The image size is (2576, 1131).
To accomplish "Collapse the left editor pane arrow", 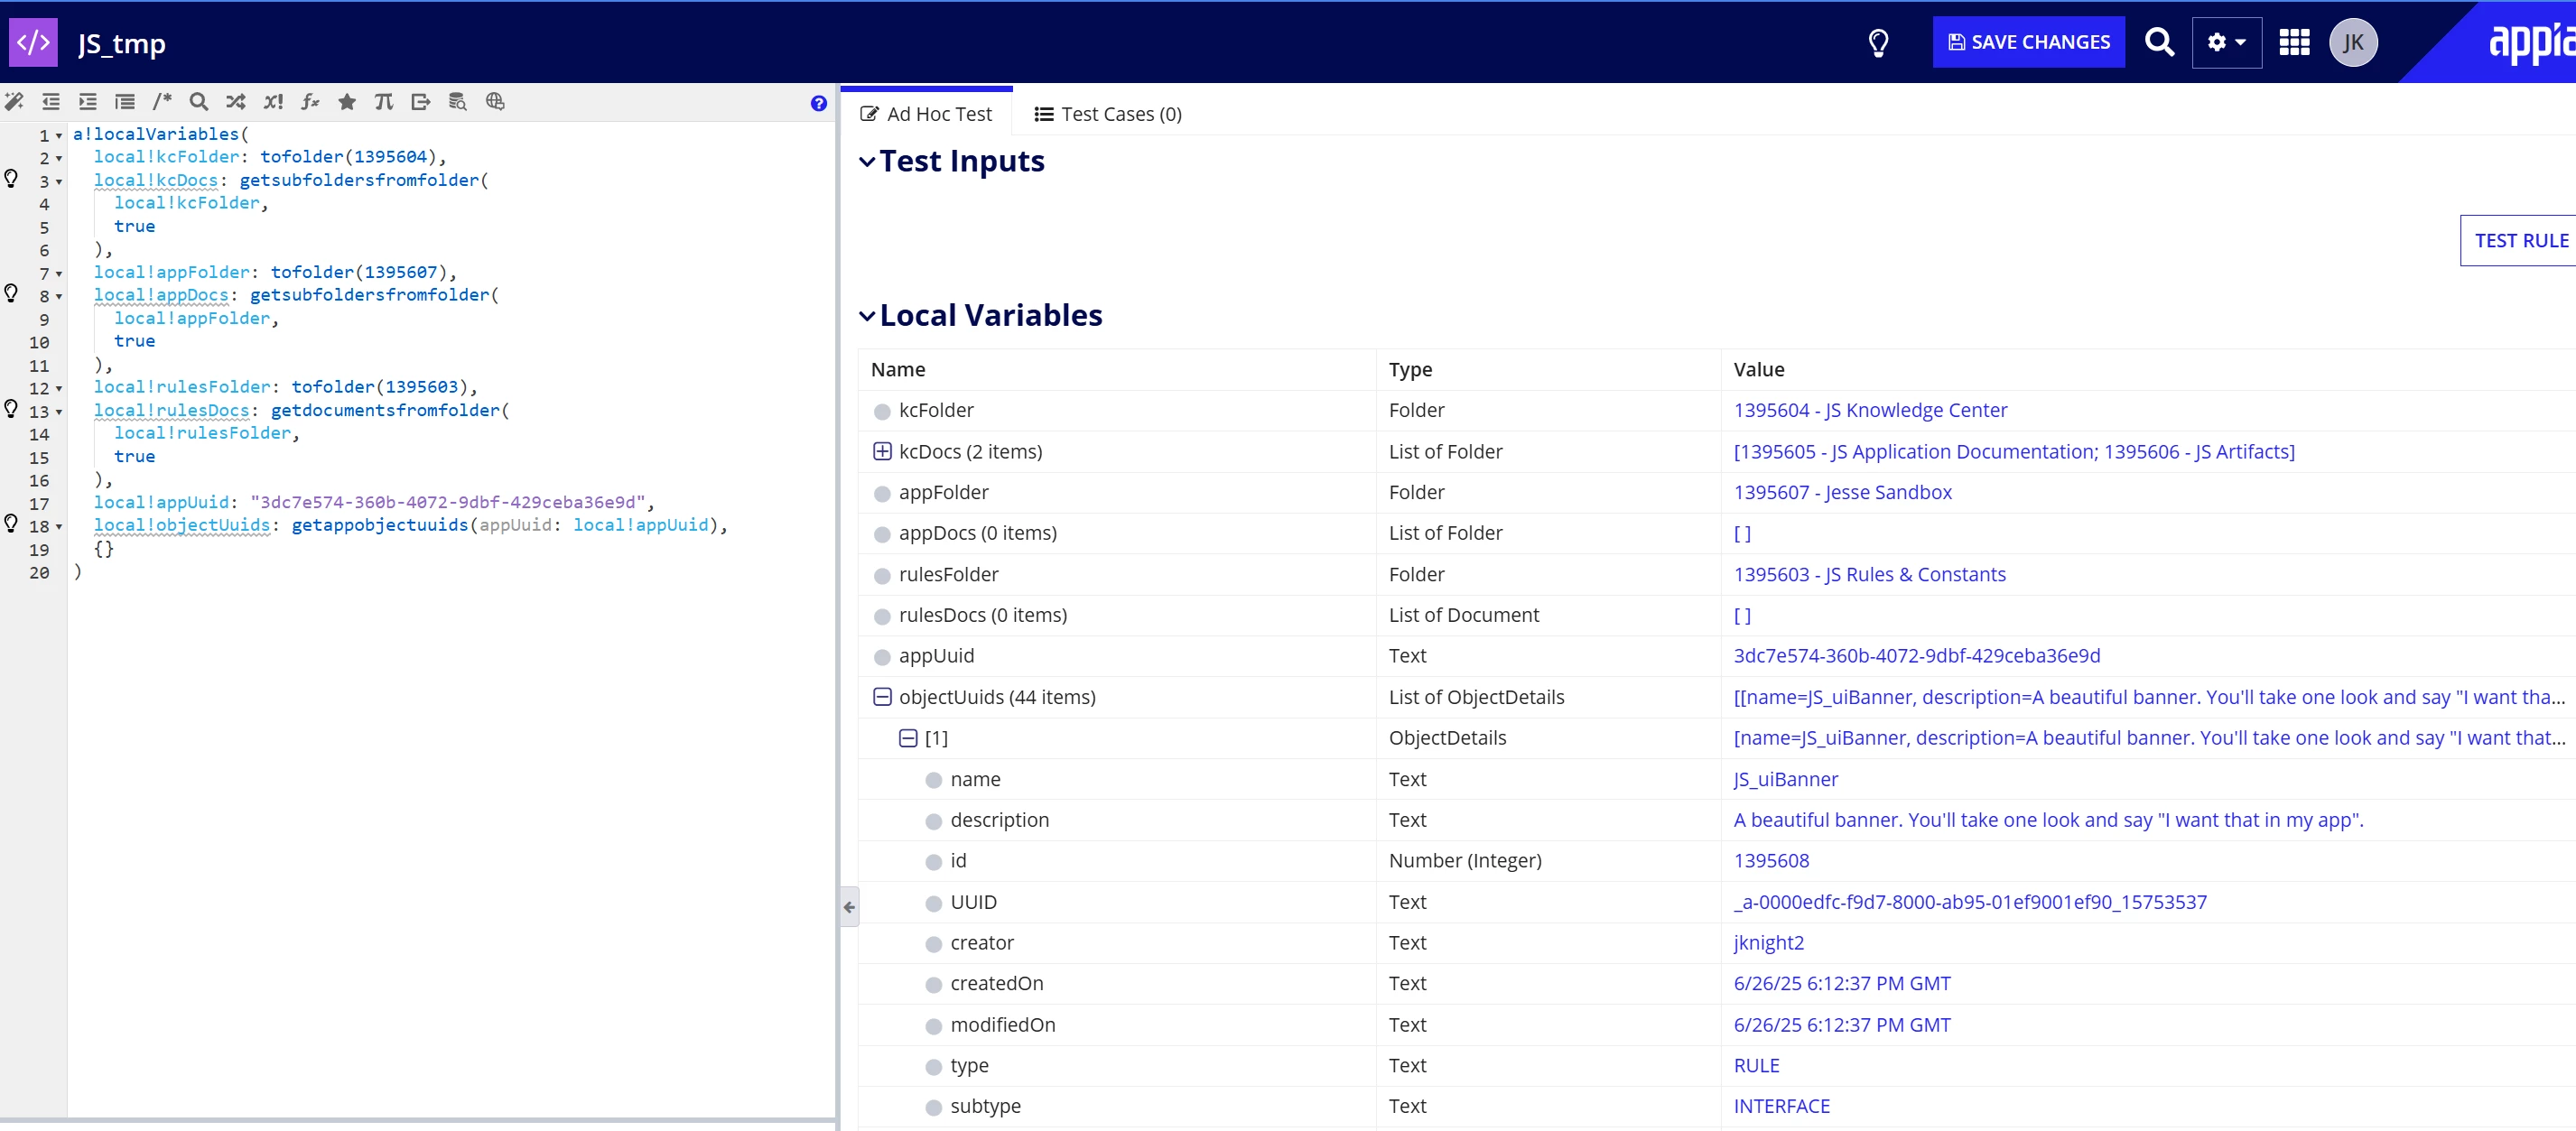I will (x=849, y=907).
